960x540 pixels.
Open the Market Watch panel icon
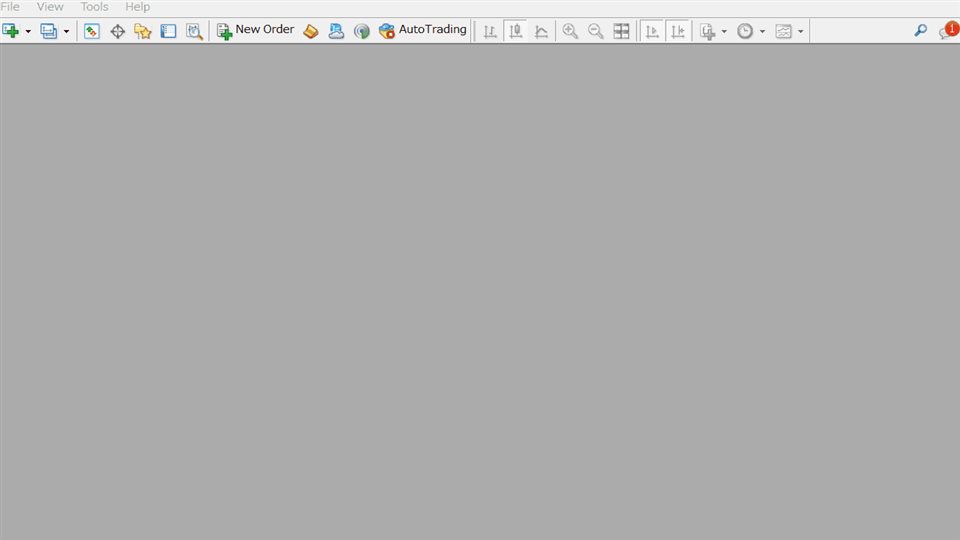92,31
